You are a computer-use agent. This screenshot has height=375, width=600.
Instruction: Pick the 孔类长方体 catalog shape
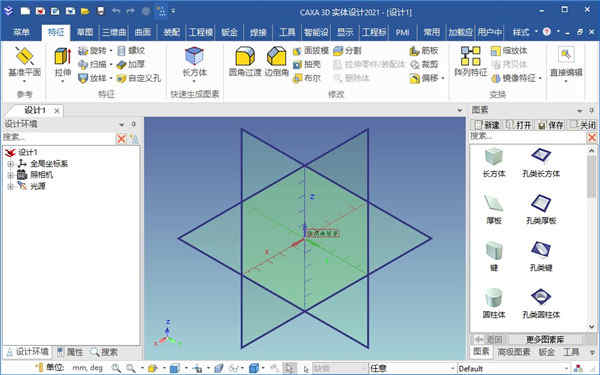pos(541,162)
